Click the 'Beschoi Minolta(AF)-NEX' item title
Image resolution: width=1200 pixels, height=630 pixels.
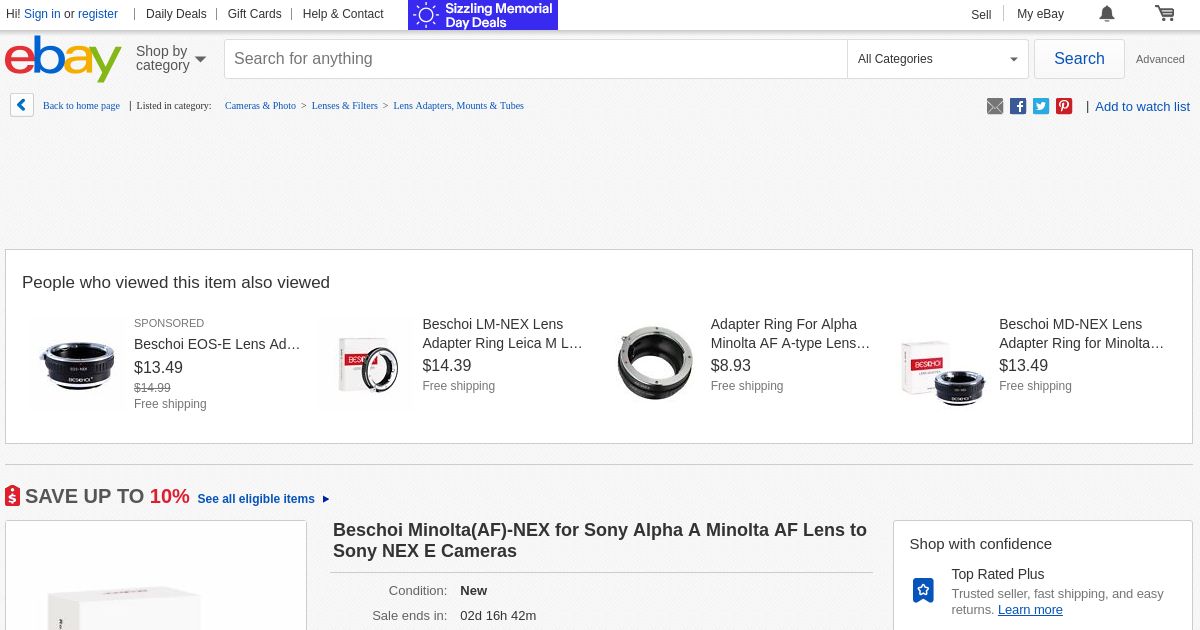click(x=600, y=540)
